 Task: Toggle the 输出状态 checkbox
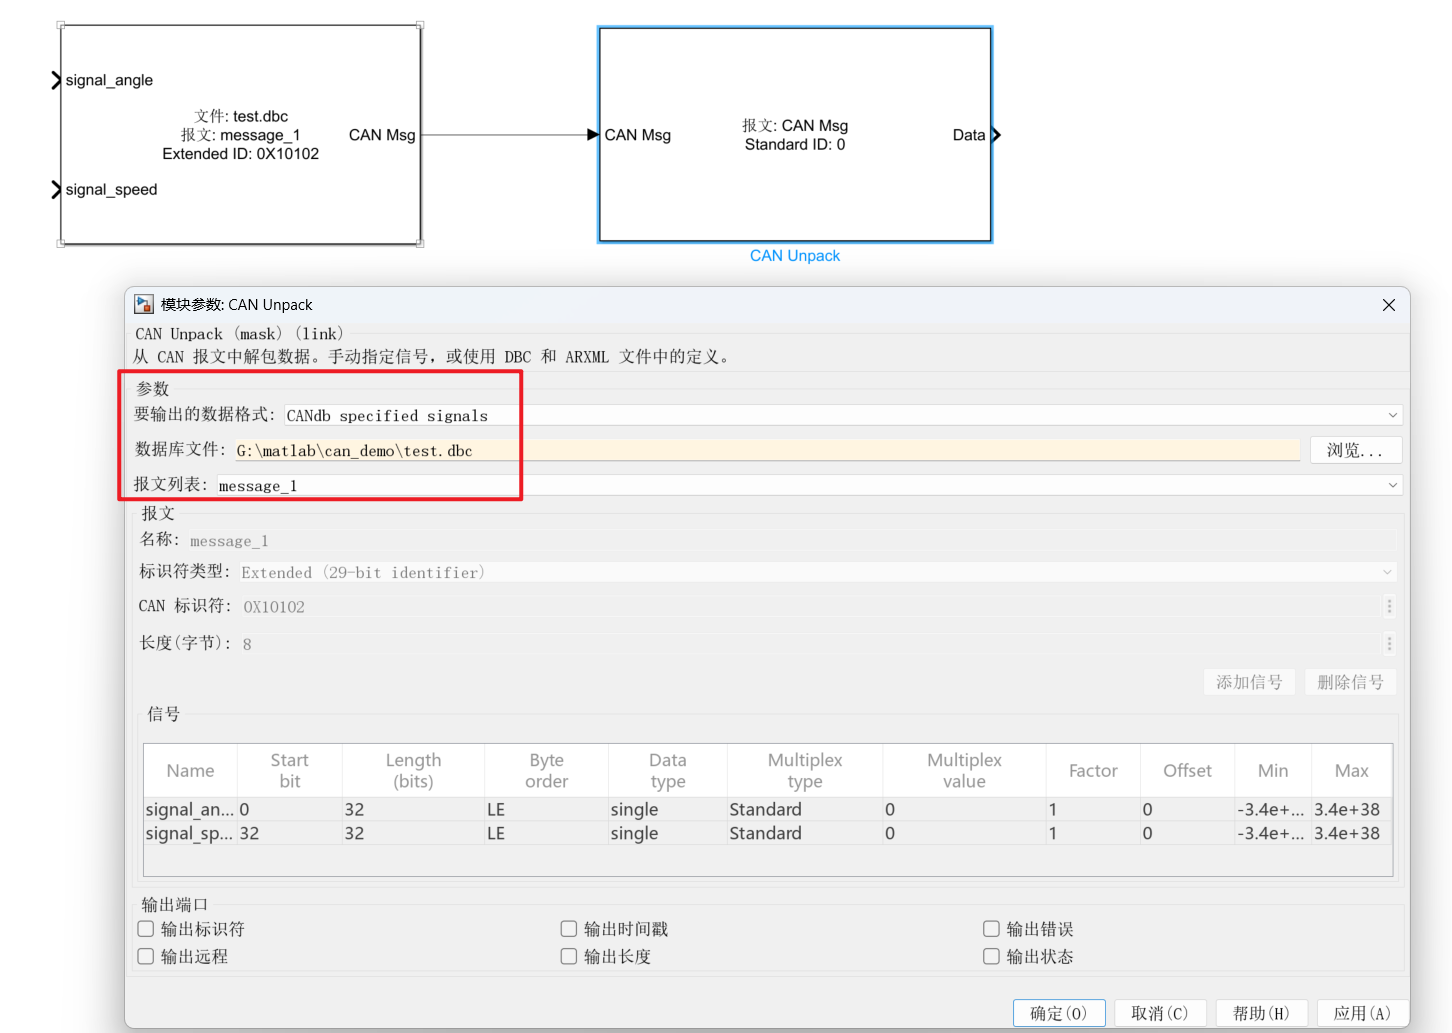point(991,956)
